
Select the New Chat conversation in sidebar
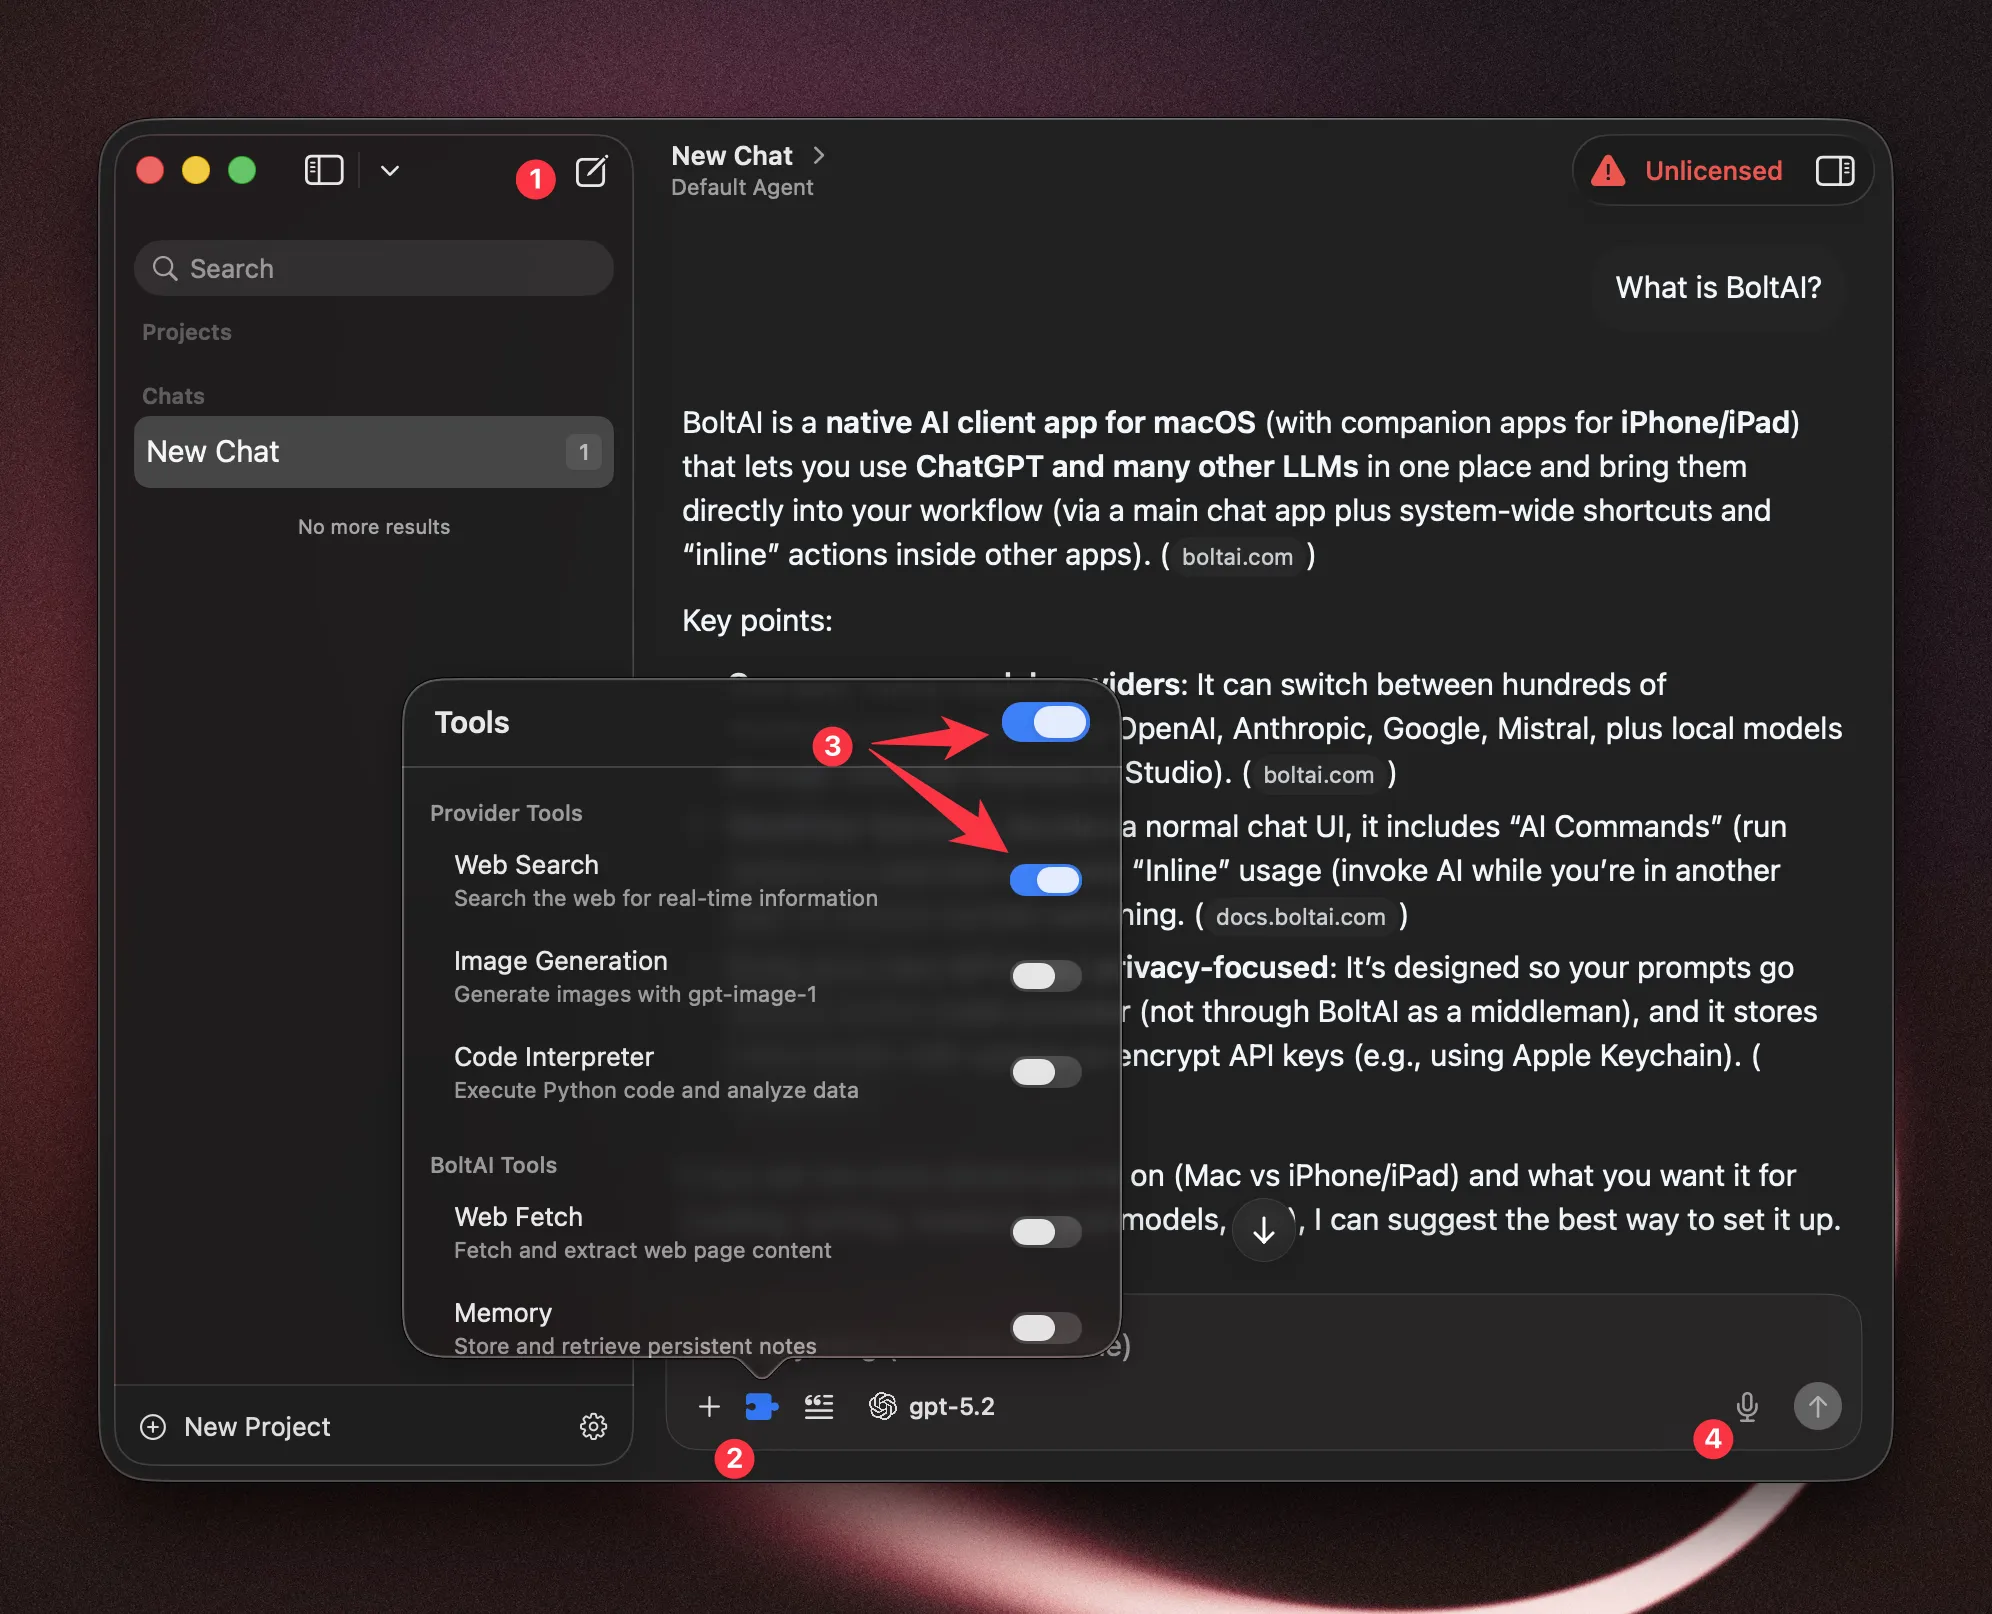[x=374, y=452]
